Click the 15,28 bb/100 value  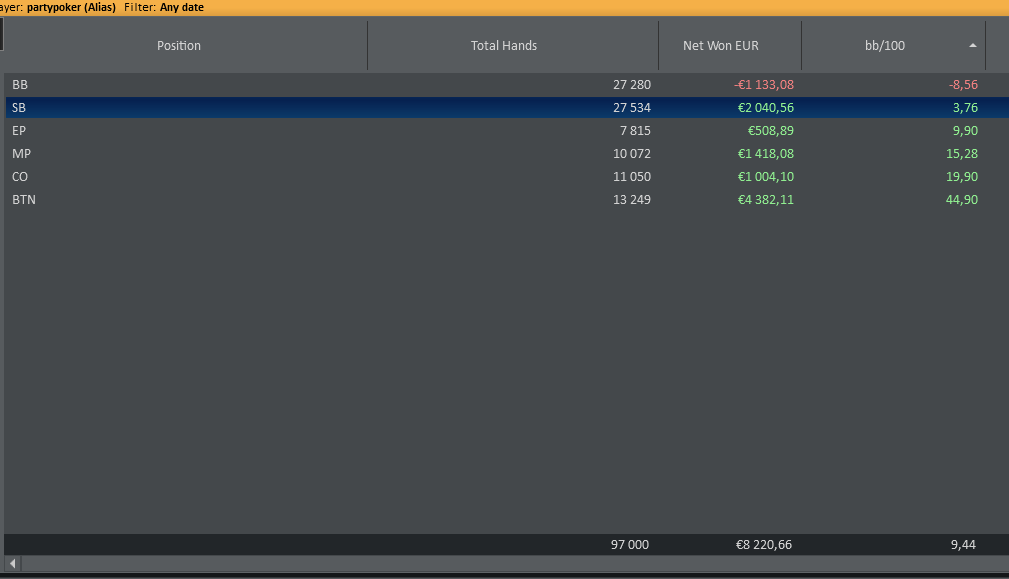coord(962,154)
